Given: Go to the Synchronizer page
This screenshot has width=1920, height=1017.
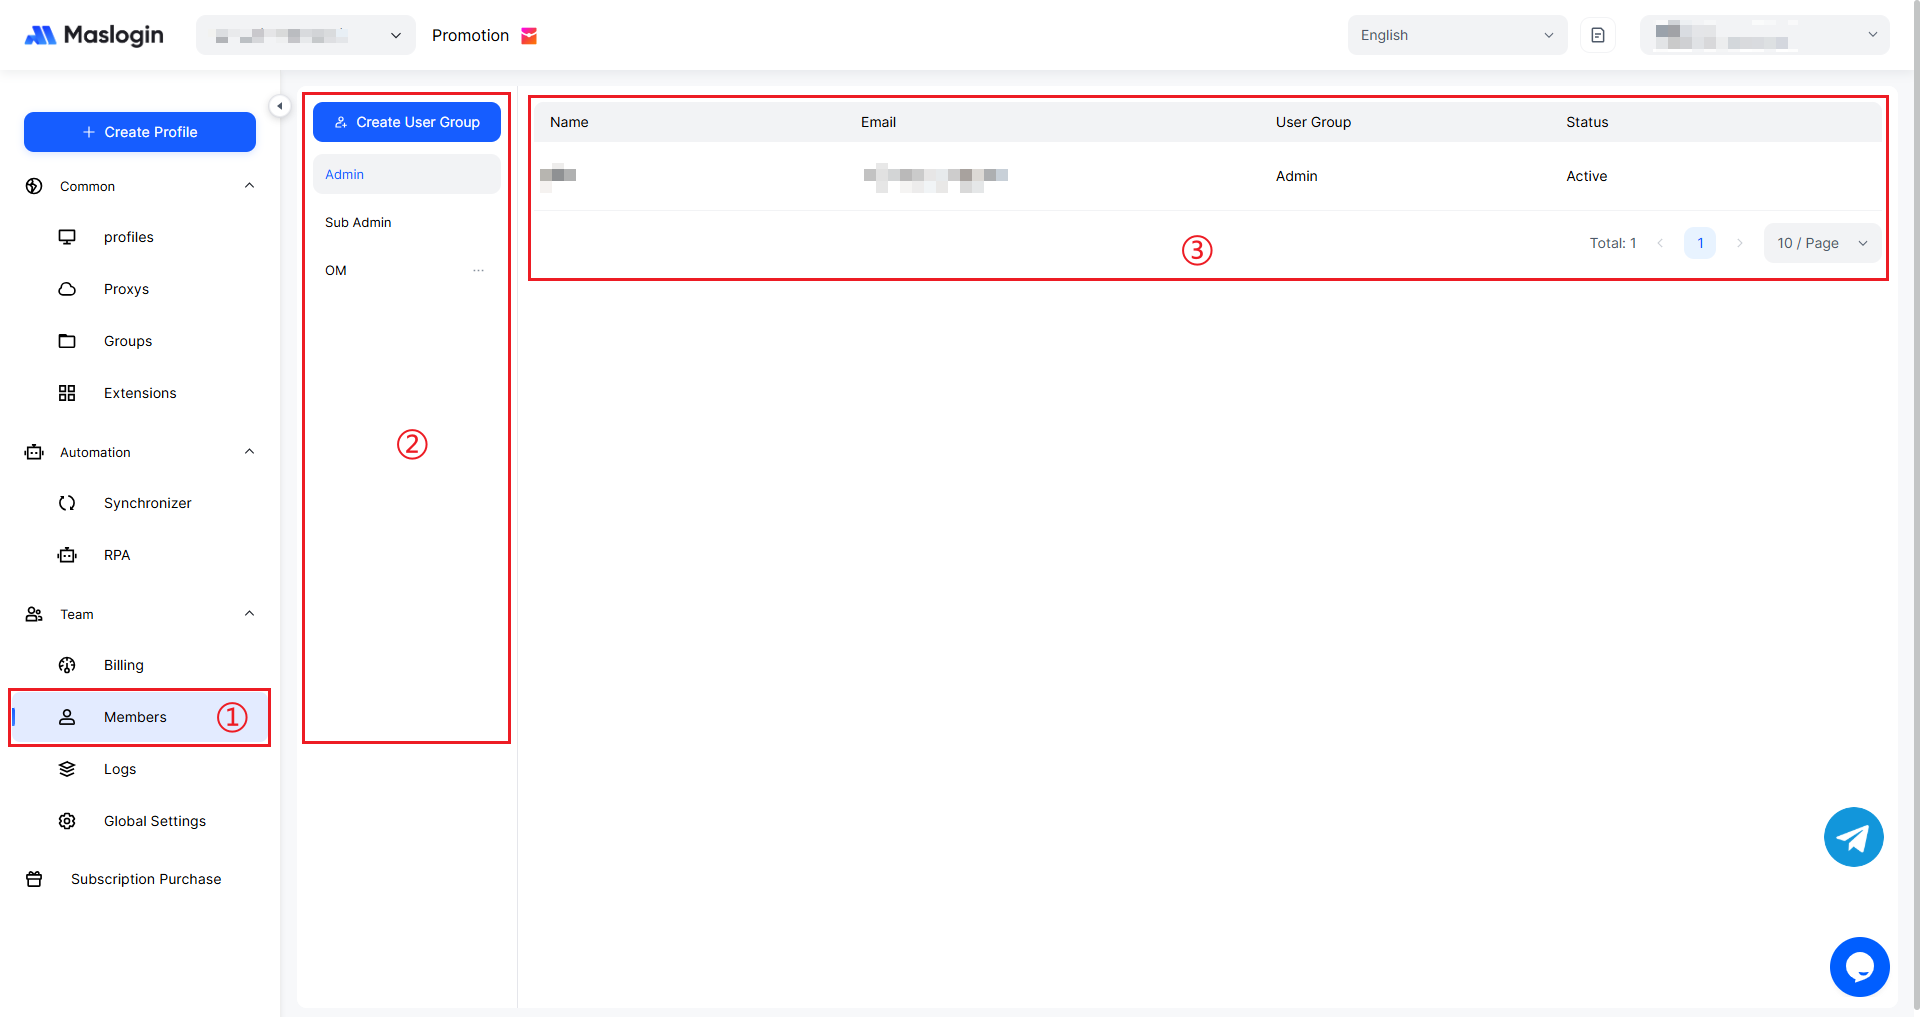Looking at the screenshot, I should [147, 503].
